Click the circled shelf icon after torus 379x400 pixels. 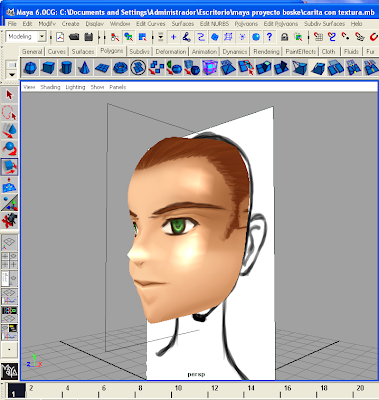(x=138, y=68)
